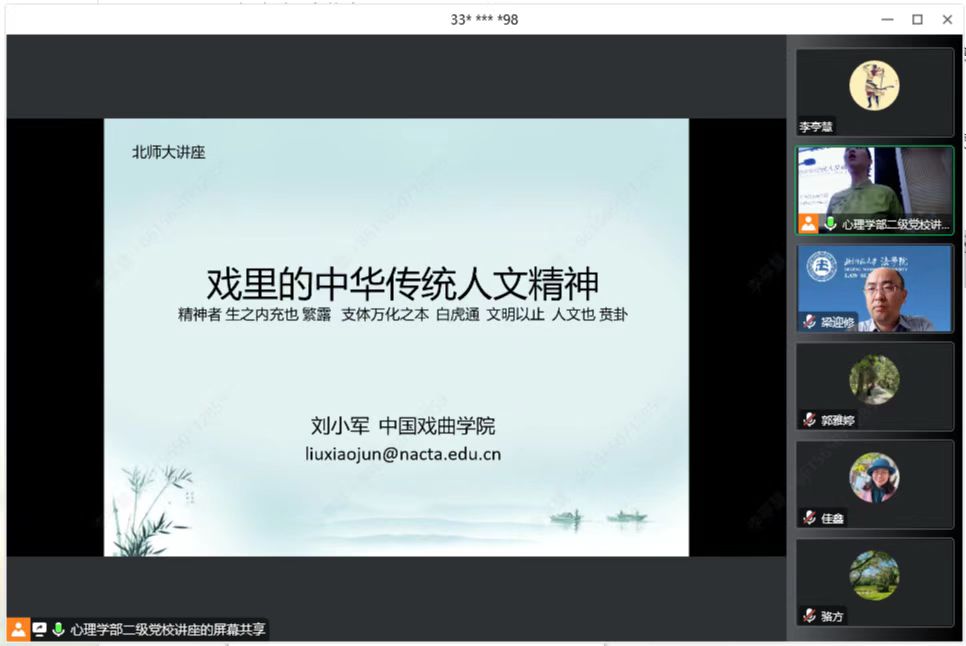
Task: Click the muted microphone icon beside 佳鑫
Action: [809, 518]
